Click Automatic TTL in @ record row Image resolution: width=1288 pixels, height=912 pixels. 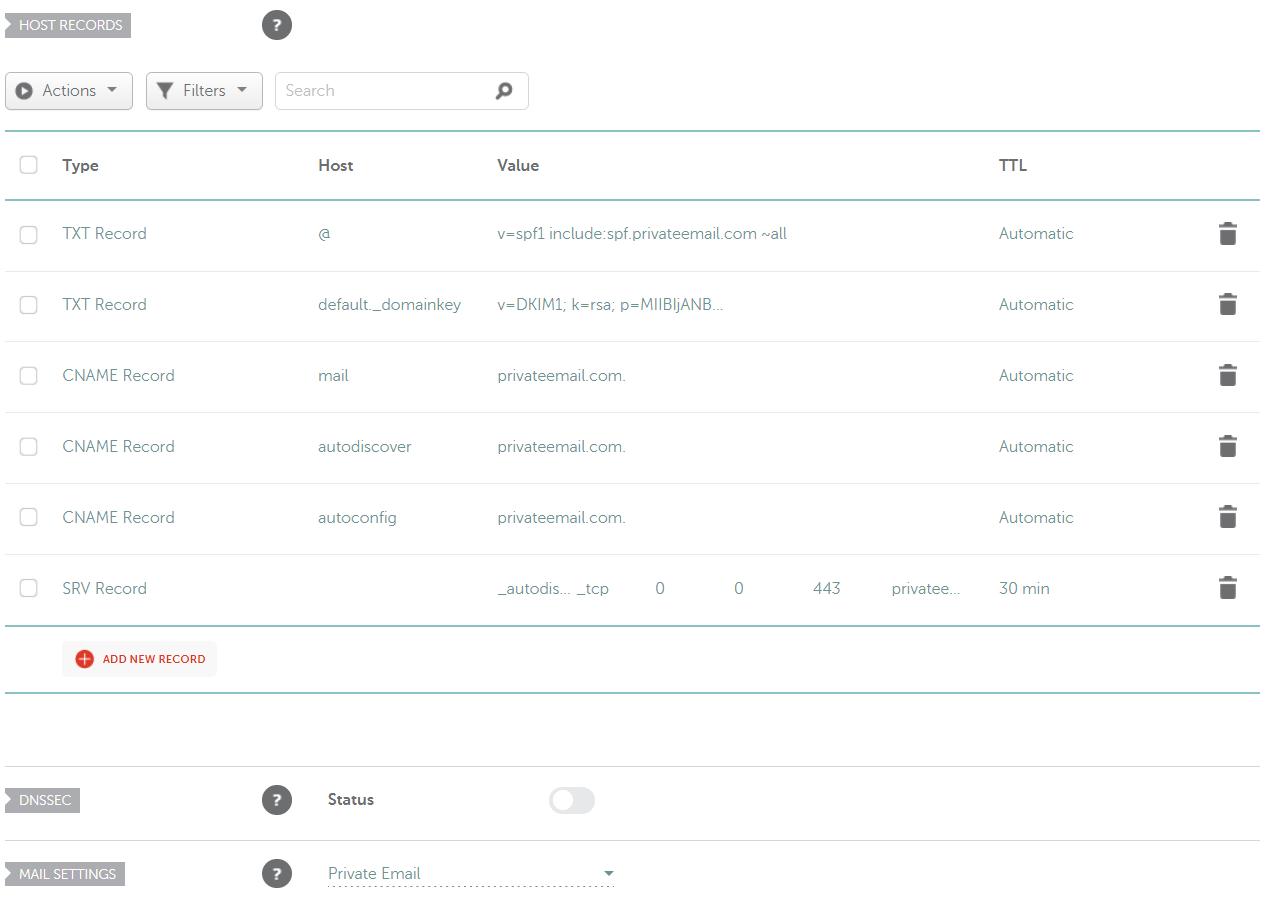[1036, 234]
